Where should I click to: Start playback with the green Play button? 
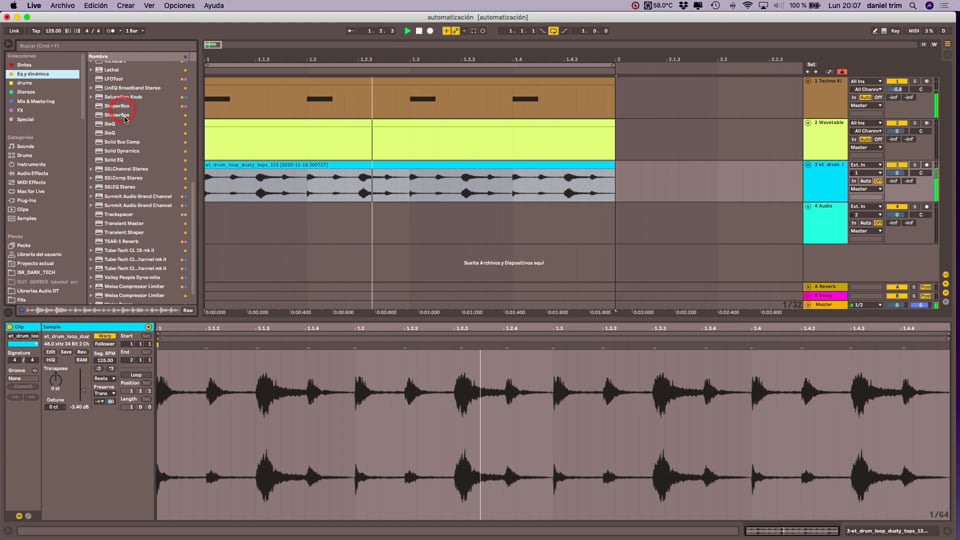point(407,31)
